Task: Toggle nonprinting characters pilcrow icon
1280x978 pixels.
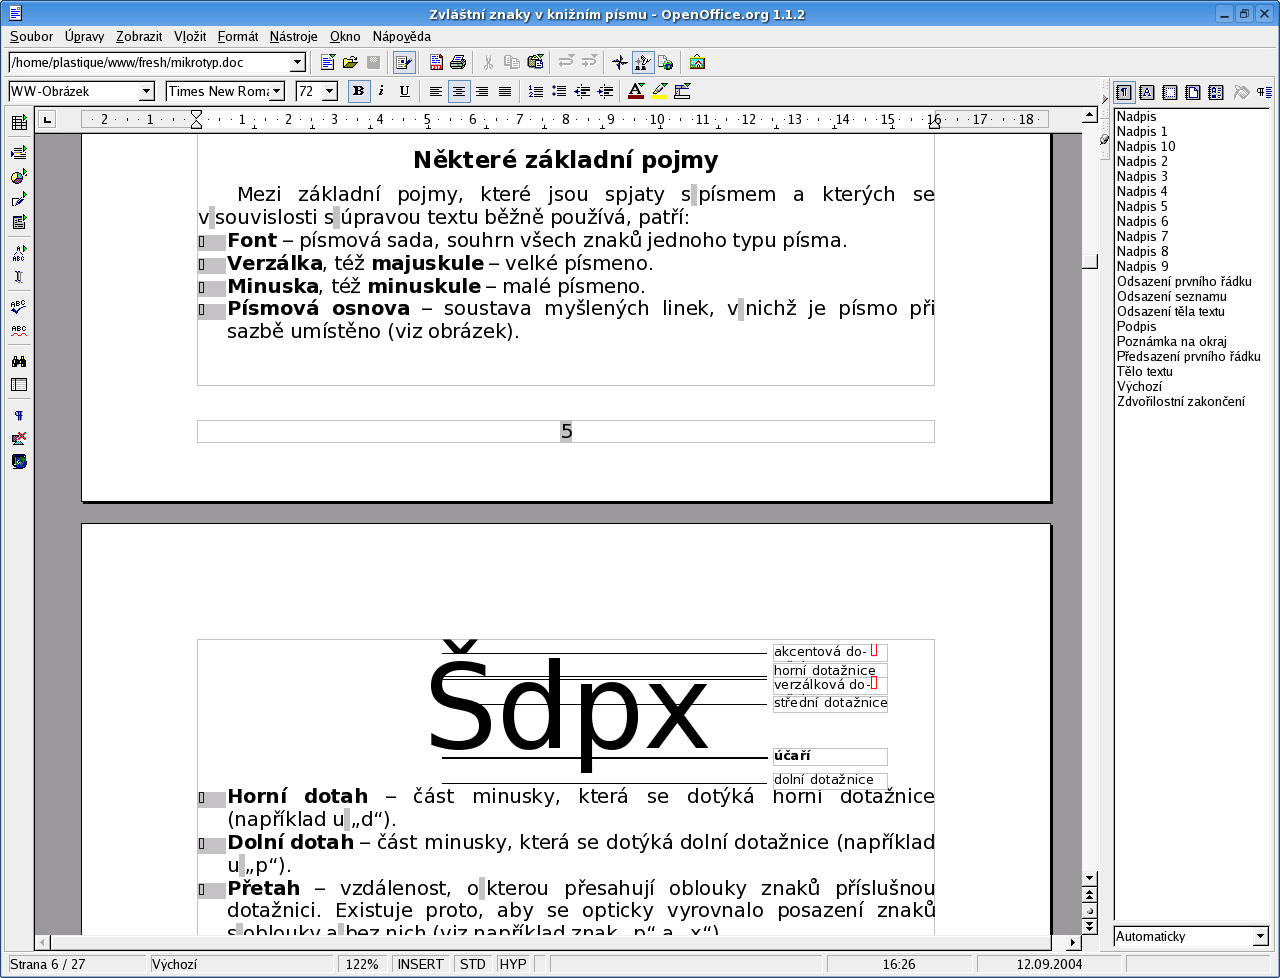Action: pyautogui.click(x=18, y=415)
